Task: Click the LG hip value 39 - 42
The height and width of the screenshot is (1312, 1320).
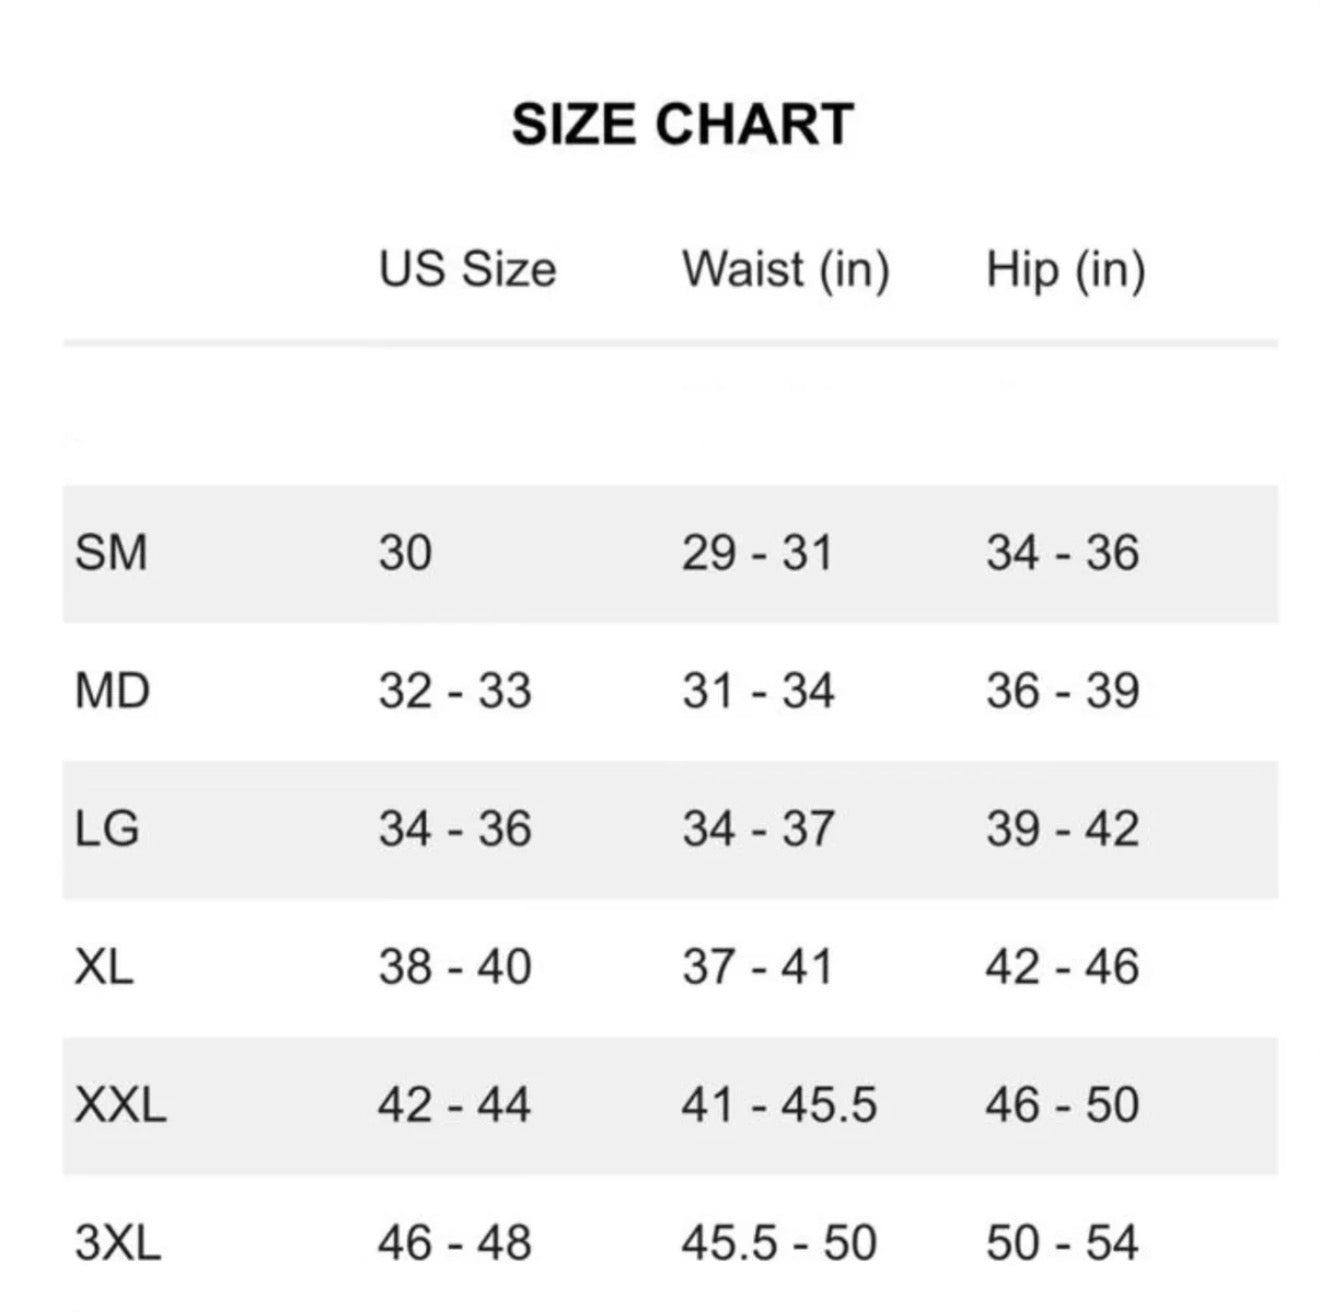Action: click(x=1062, y=829)
